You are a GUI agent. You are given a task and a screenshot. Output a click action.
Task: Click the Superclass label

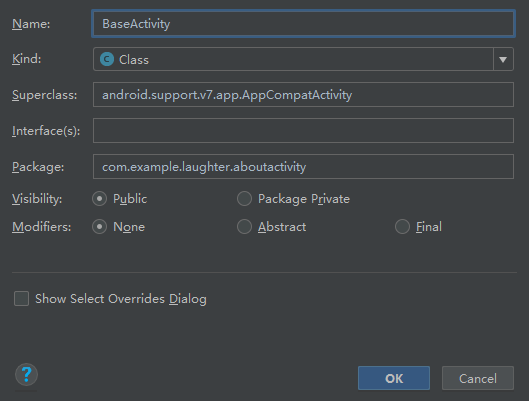45,95
